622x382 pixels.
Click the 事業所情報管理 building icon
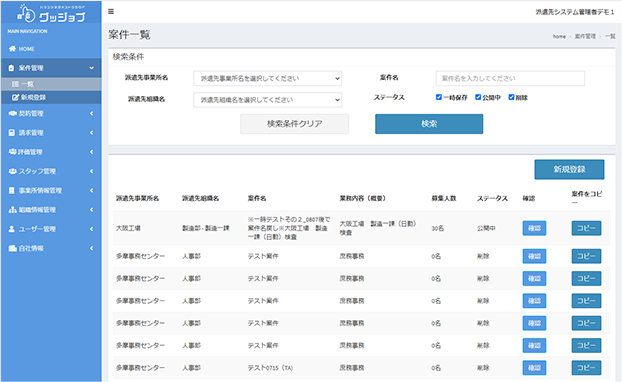pos(12,190)
